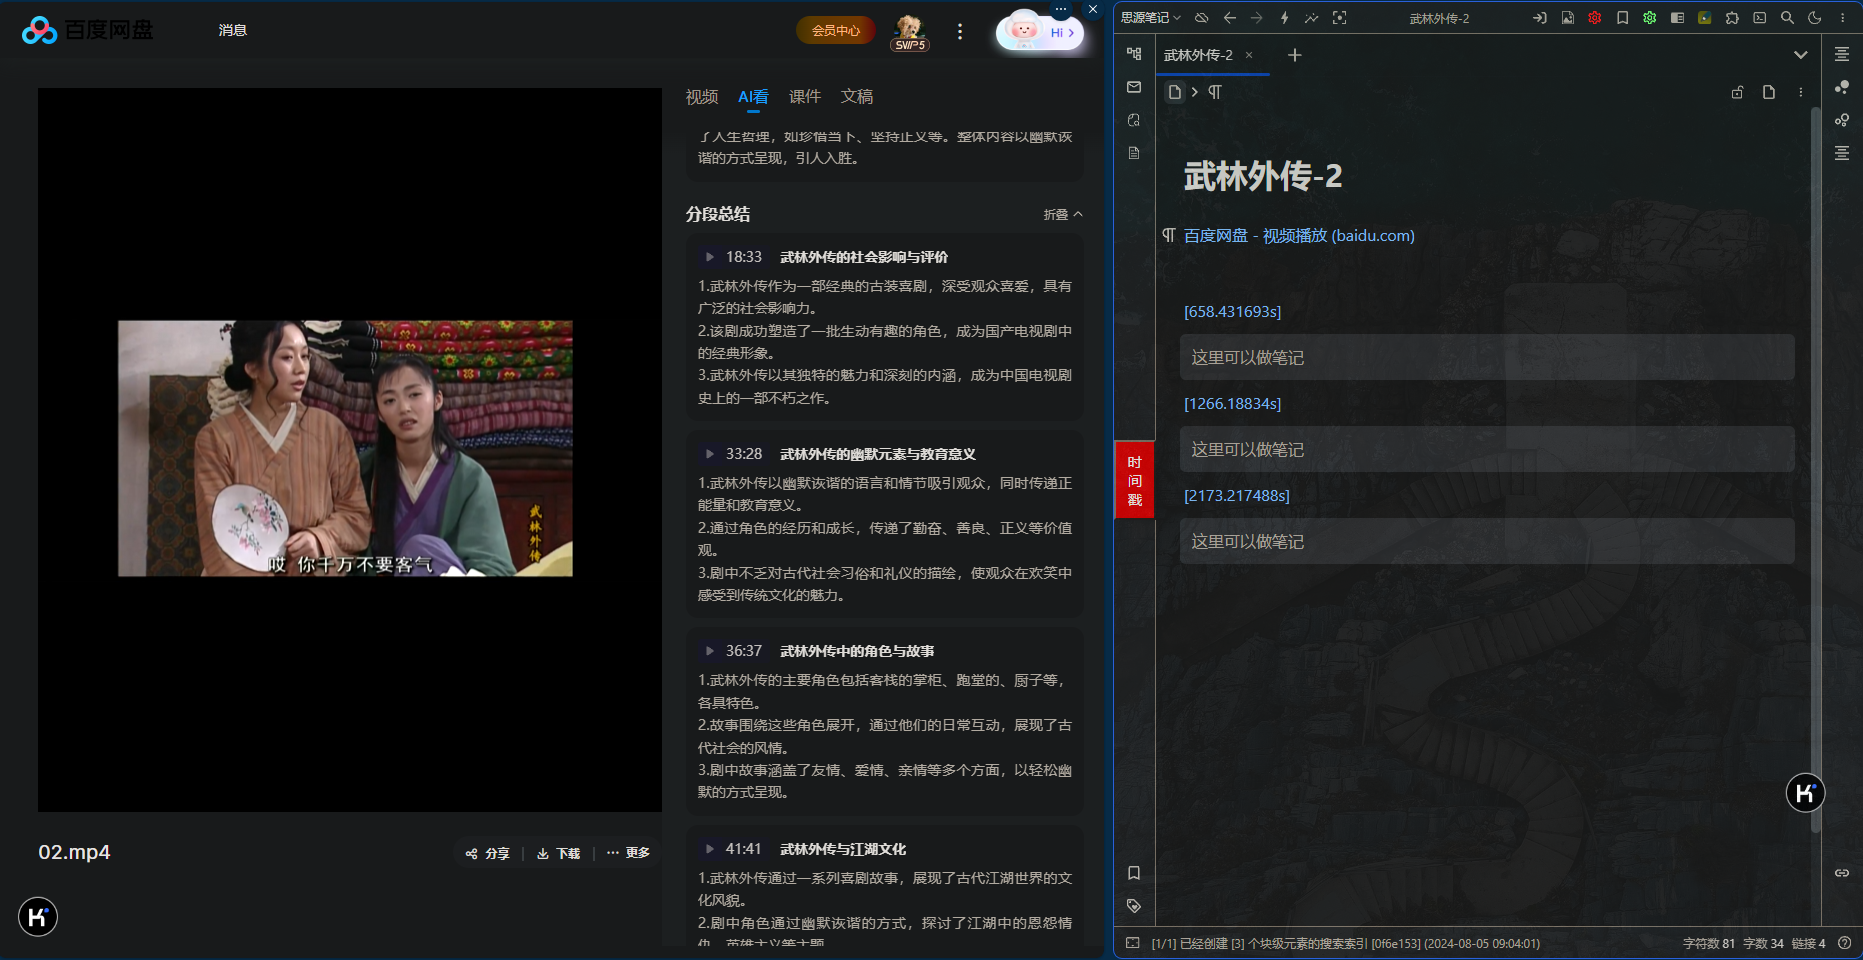Open the help icon in the status bar

click(x=1845, y=943)
